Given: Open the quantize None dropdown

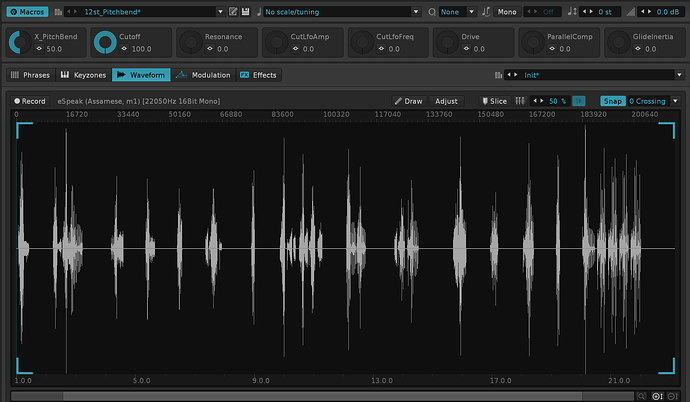Looking at the screenshot, I should (450, 11).
